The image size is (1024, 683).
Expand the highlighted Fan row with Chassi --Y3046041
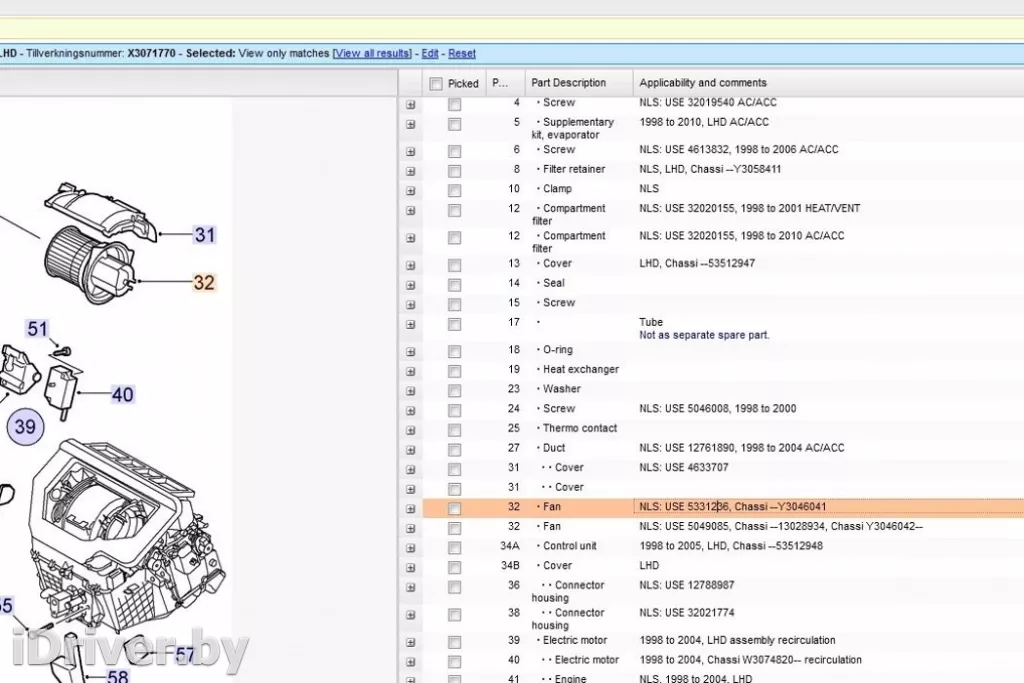[410, 508]
